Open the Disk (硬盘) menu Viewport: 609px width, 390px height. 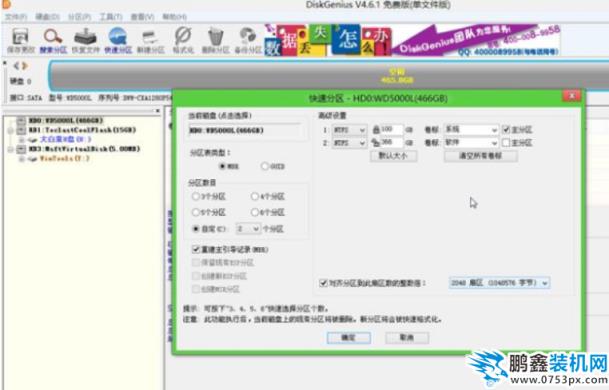pos(47,17)
